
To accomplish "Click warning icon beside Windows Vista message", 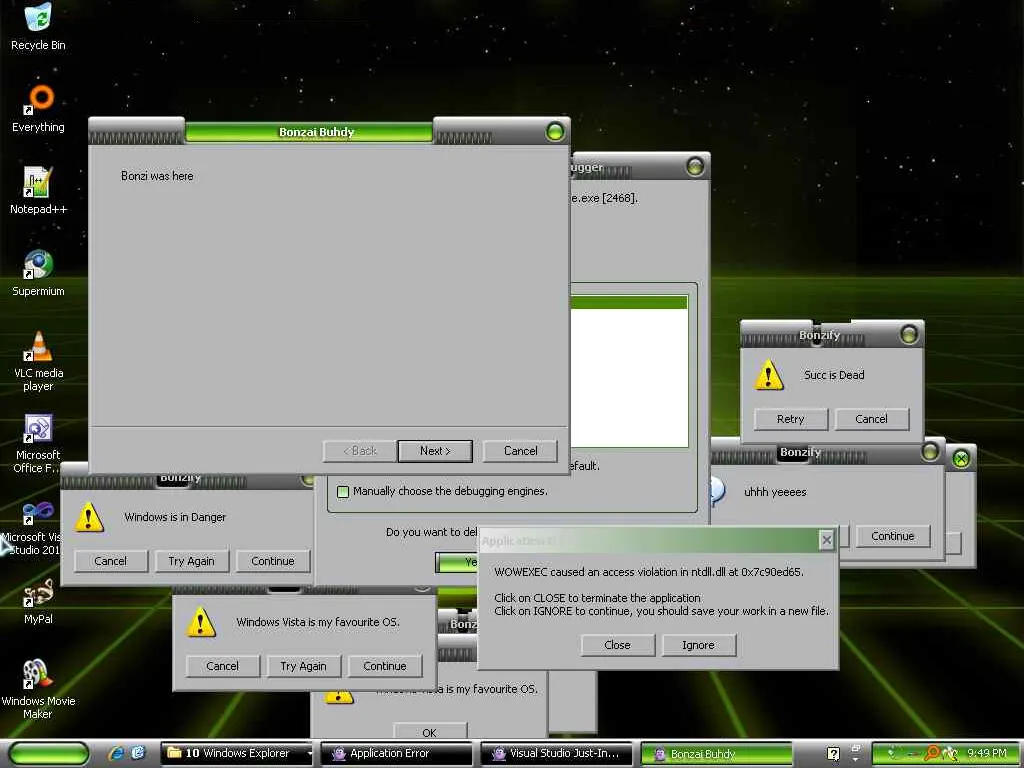I will pyautogui.click(x=200, y=622).
